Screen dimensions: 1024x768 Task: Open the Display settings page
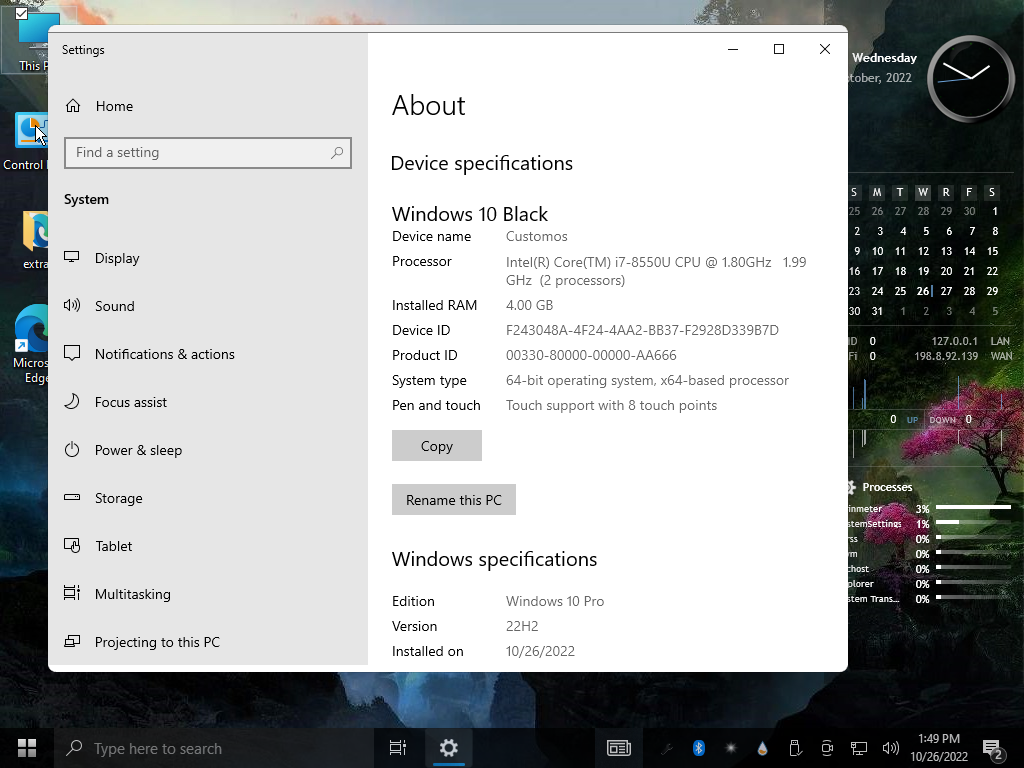pos(117,258)
